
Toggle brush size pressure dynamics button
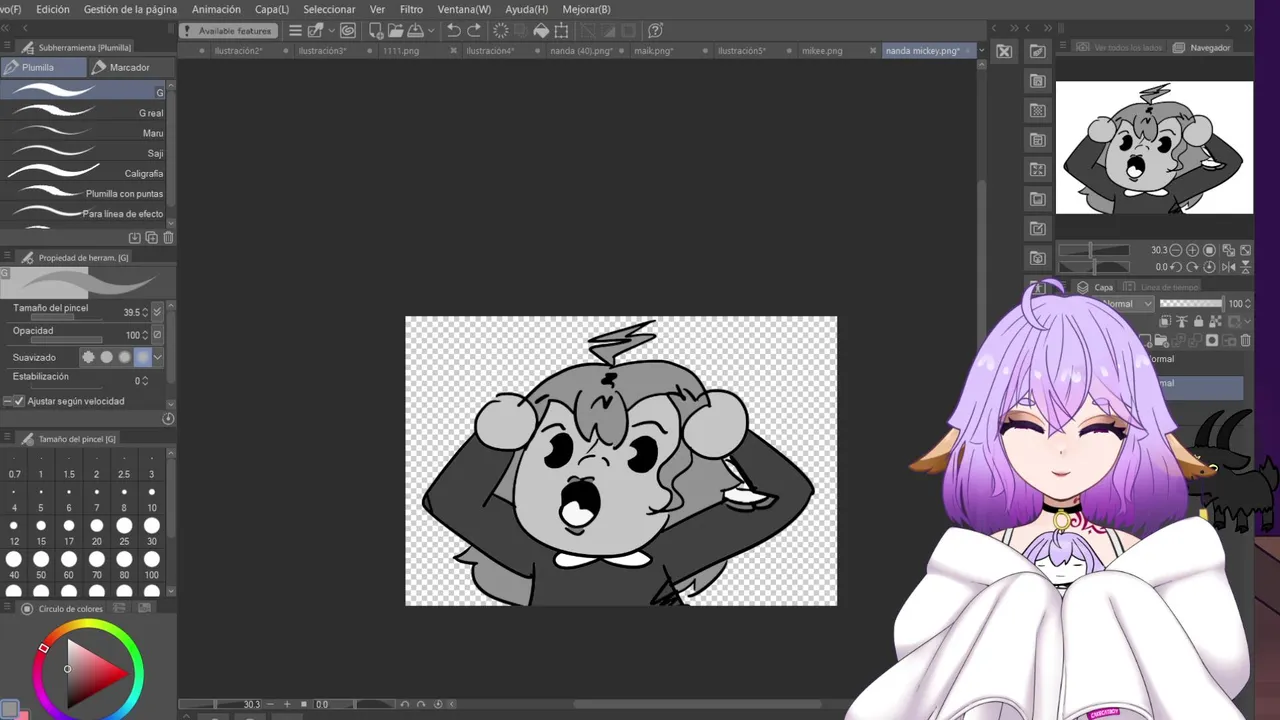(157, 312)
